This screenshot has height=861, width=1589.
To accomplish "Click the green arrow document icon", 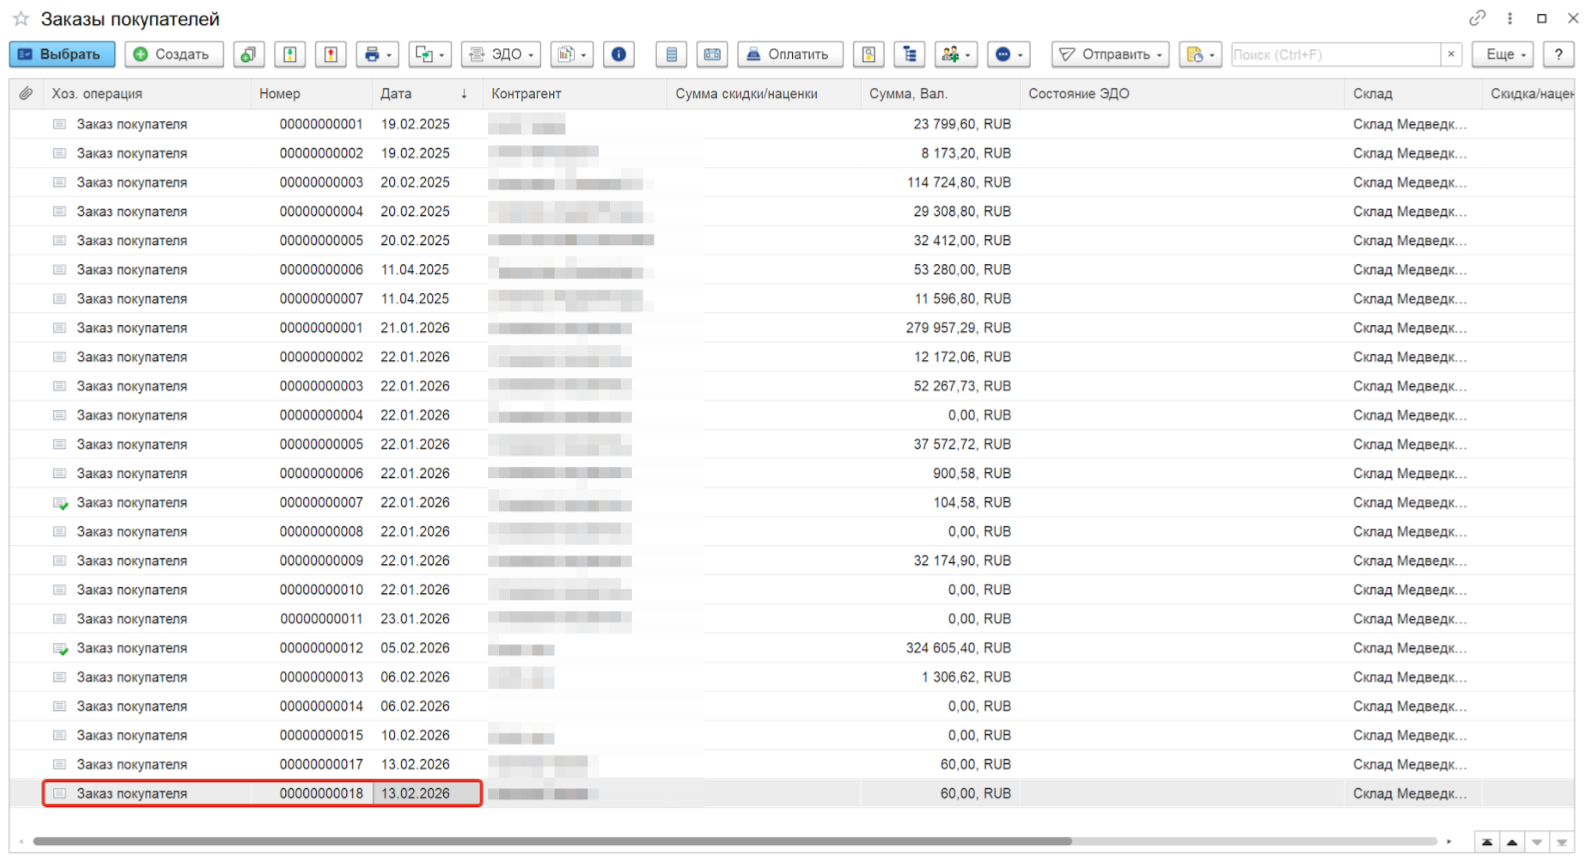I will pos(290,54).
